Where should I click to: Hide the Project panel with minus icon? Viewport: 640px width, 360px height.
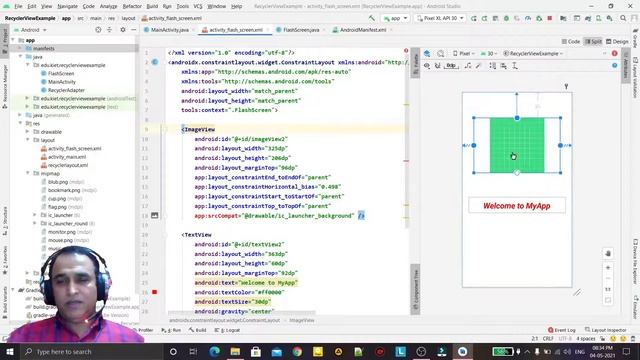133,30
